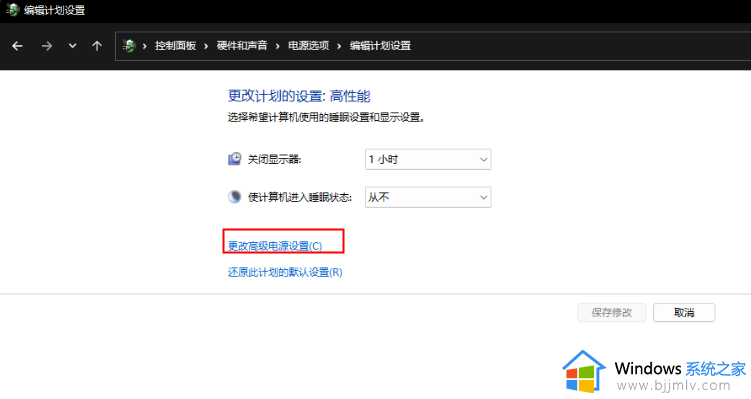
Task: Click the moon icon beside 使计算机进入睡眠状态
Action: tap(235, 197)
